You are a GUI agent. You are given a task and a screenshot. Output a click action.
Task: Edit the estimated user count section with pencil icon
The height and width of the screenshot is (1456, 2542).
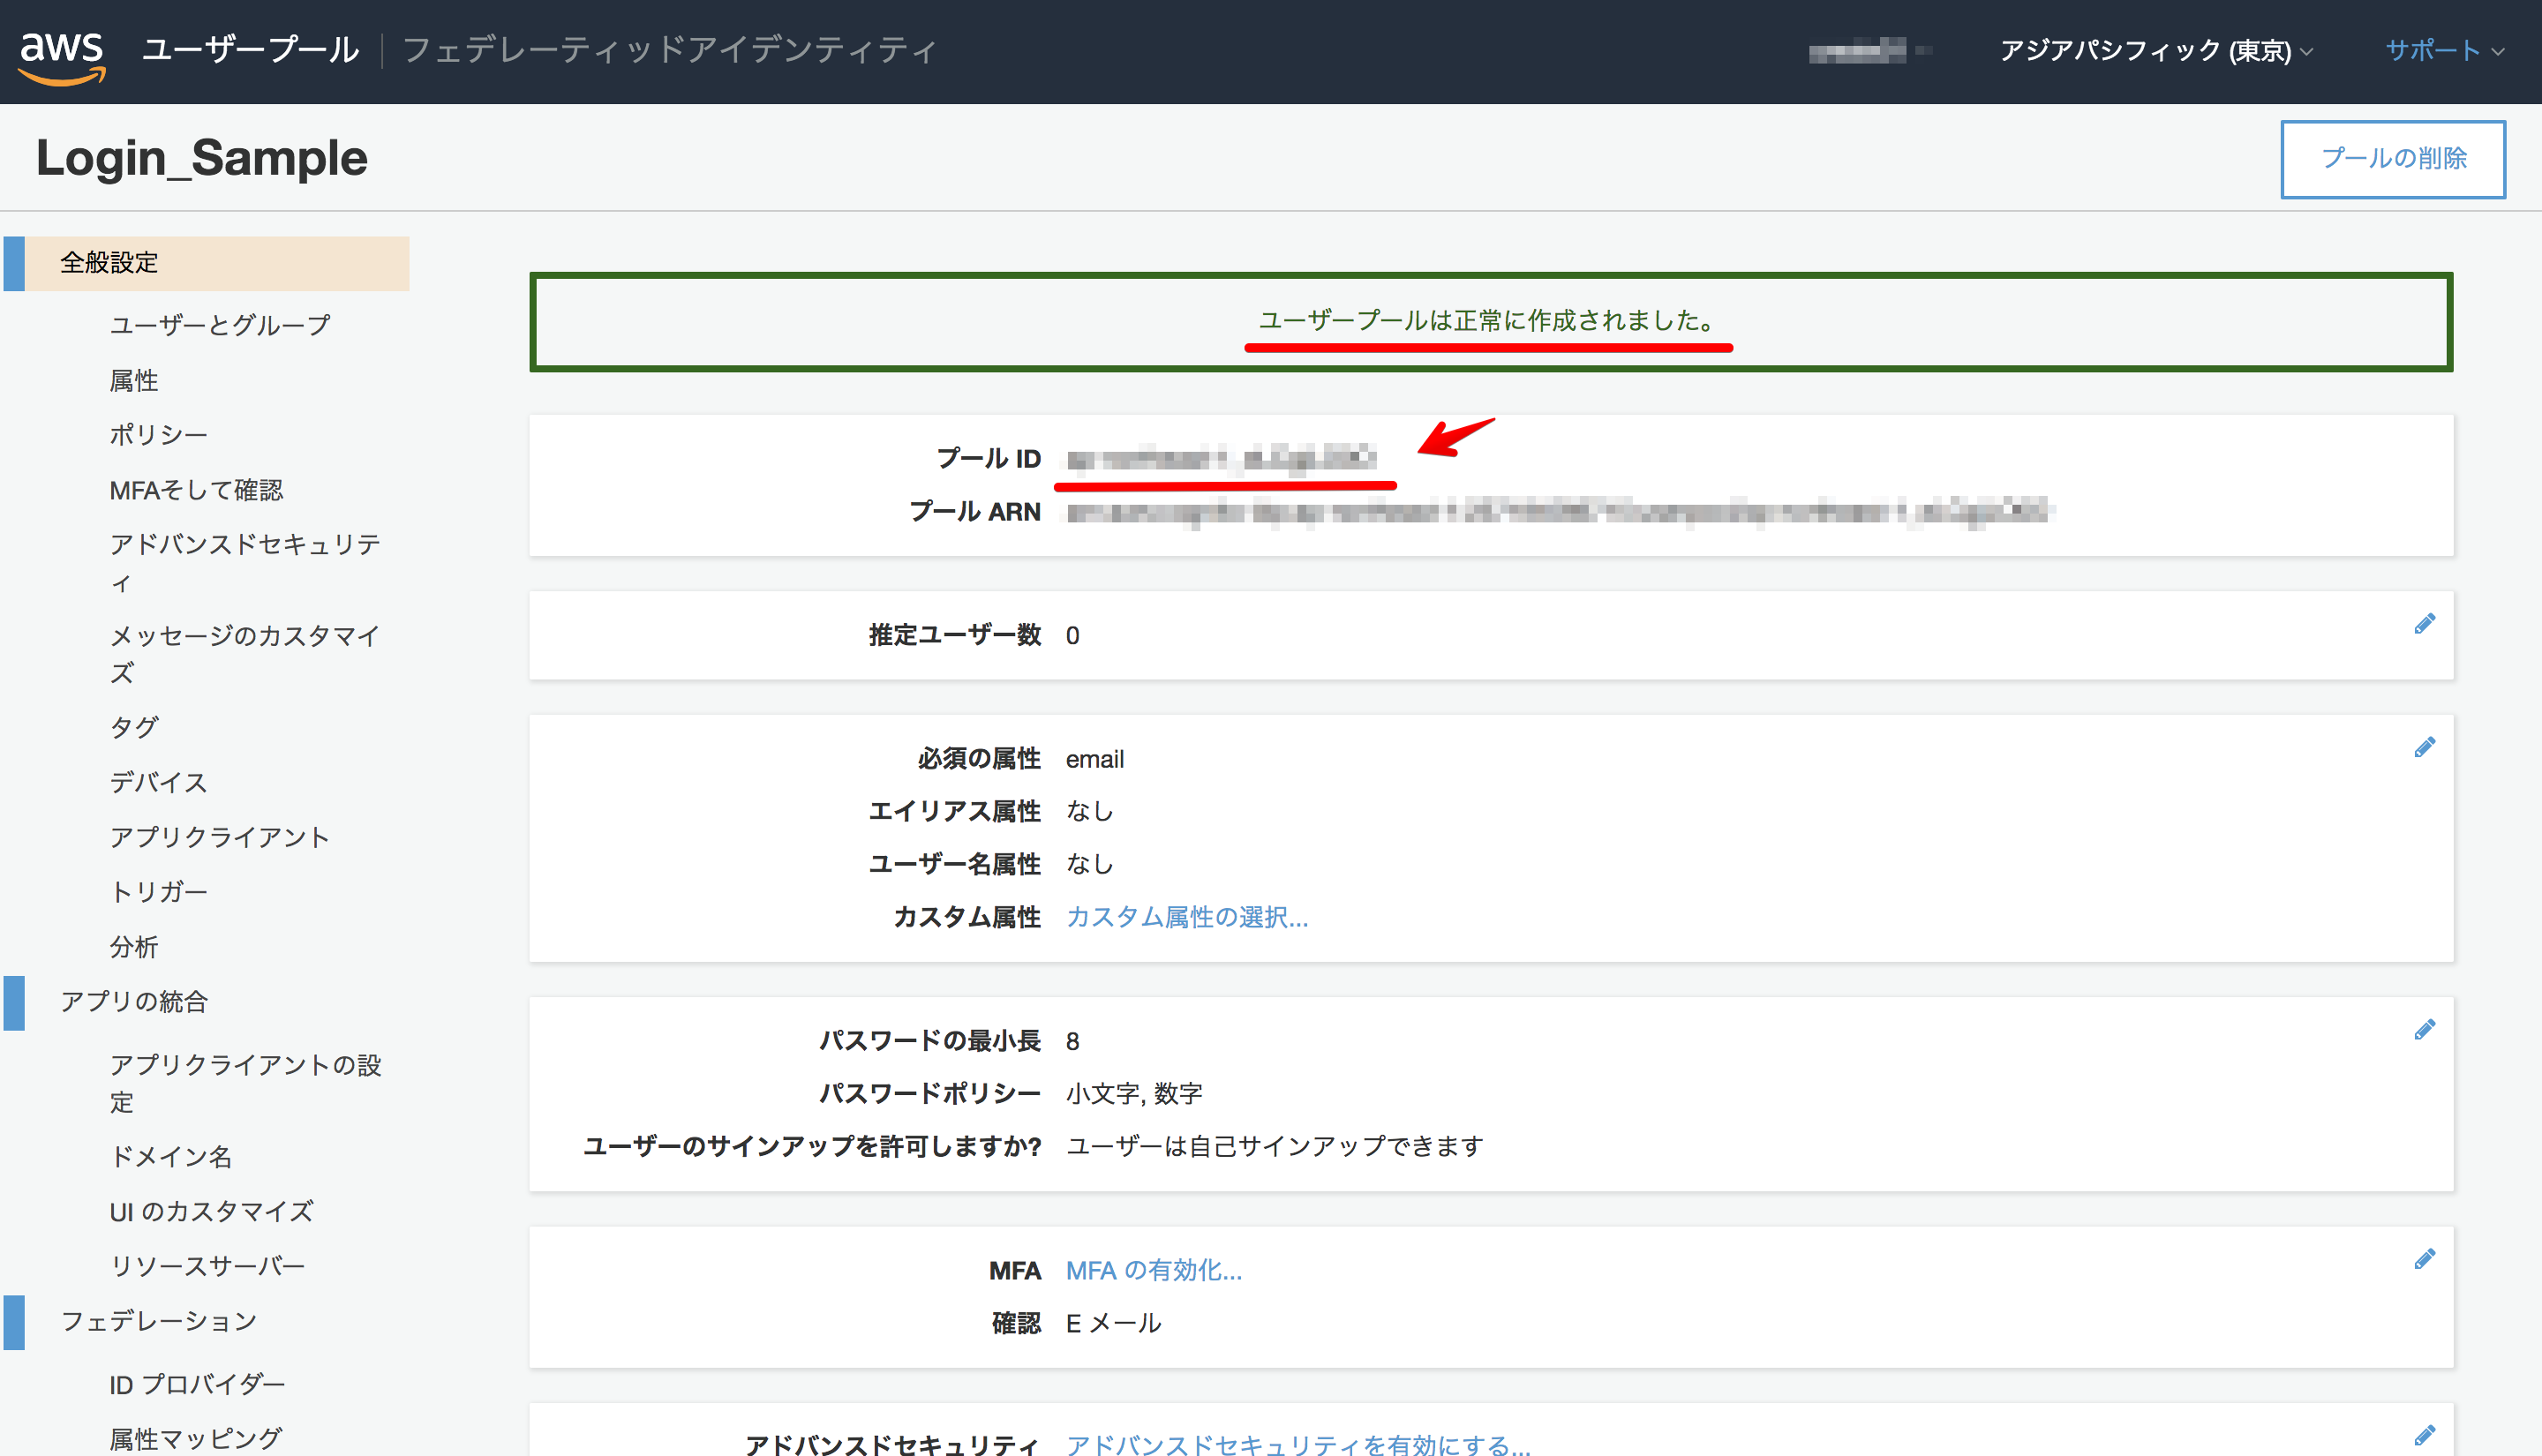tap(2424, 624)
